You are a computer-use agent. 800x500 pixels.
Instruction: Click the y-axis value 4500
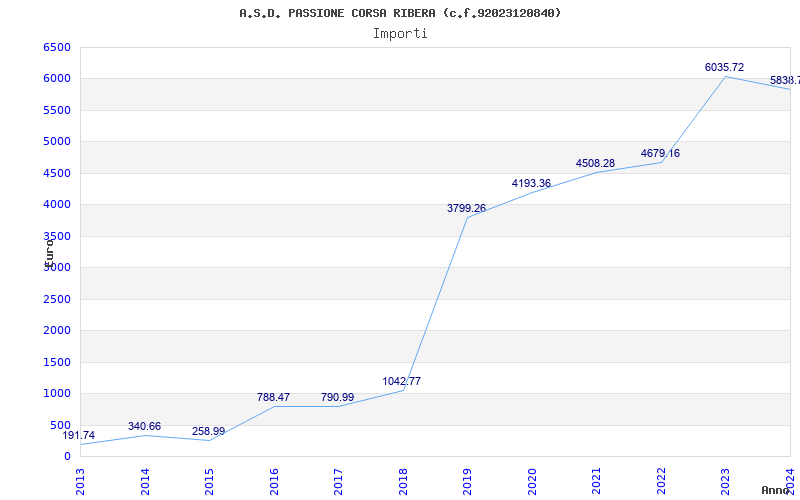[x=57, y=173]
